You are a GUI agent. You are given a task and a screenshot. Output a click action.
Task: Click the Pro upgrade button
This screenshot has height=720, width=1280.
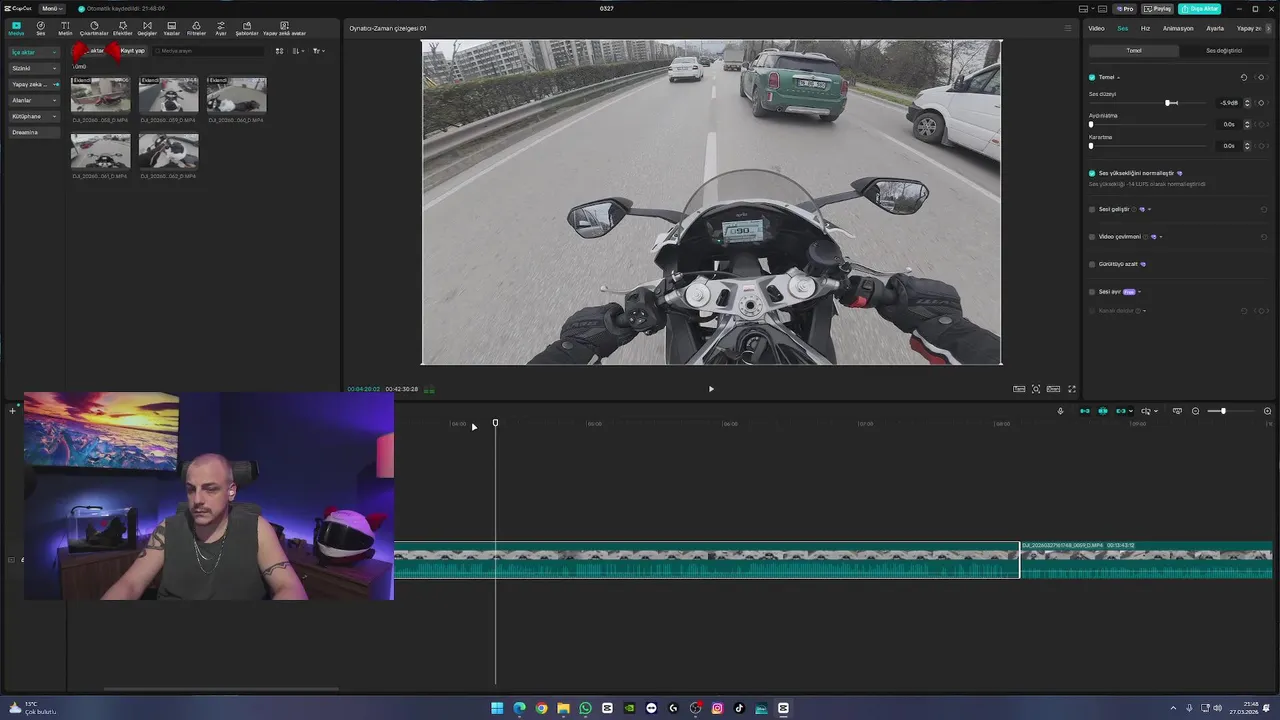1125,8
